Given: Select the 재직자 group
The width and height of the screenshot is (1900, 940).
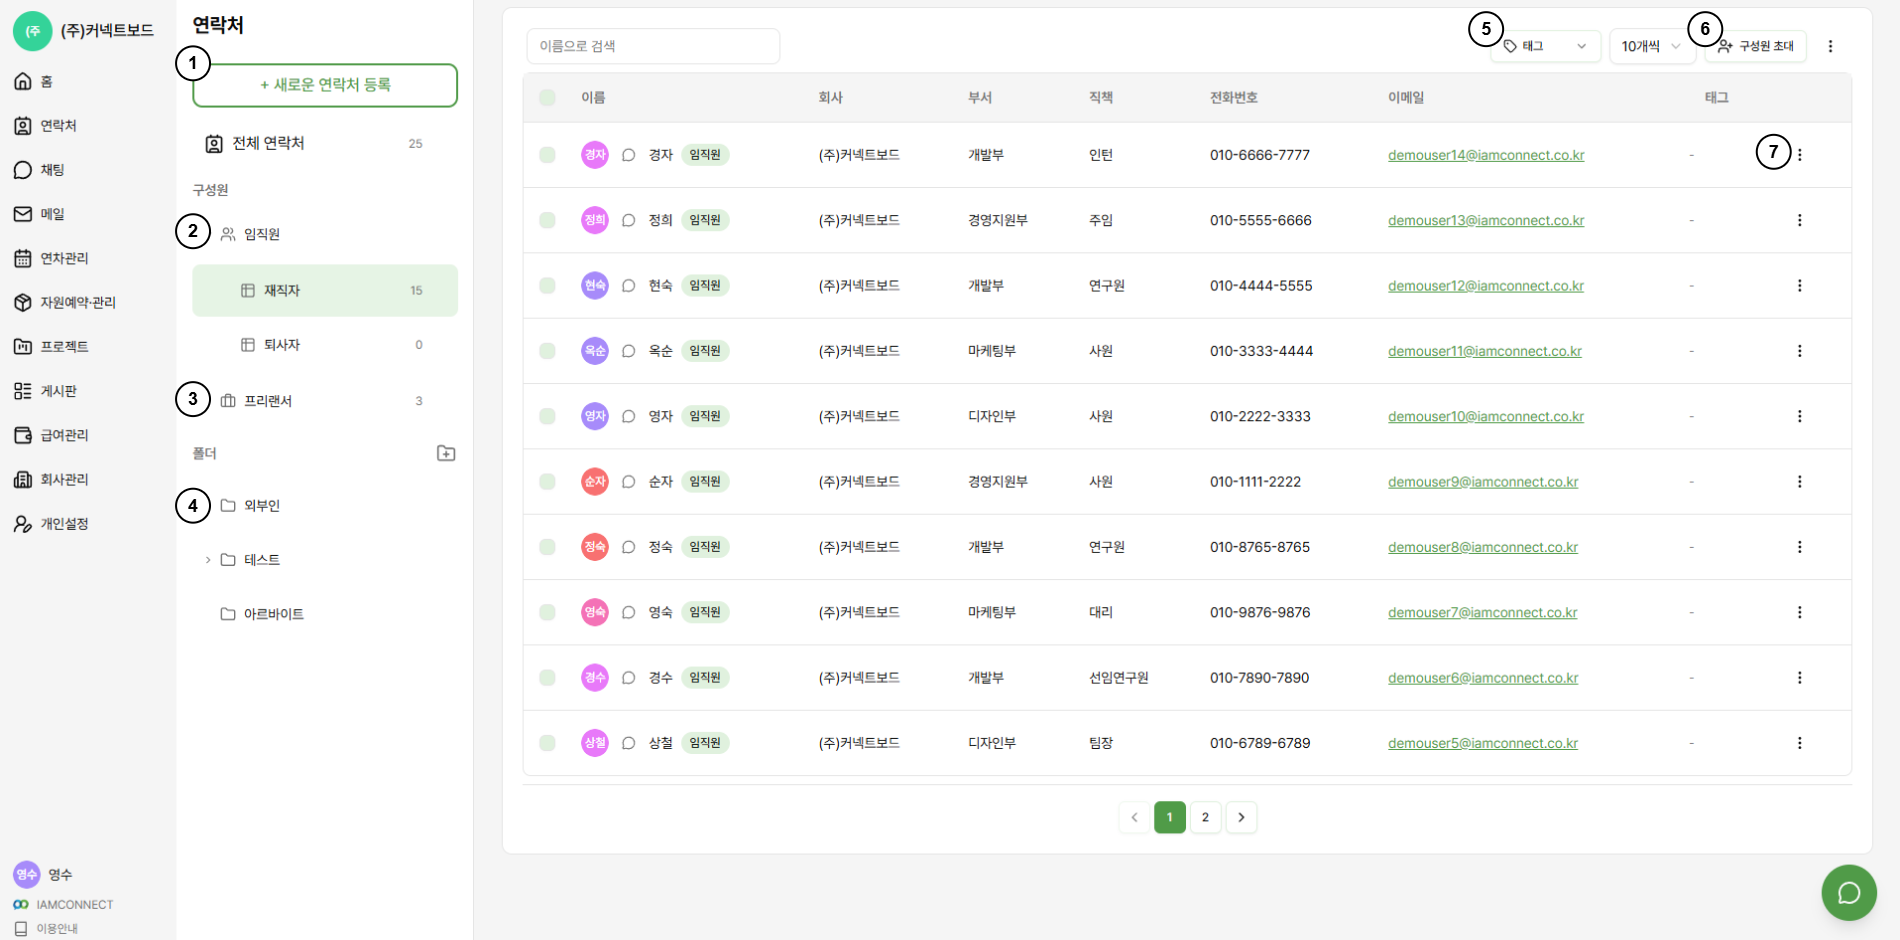Looking at the screenshot, I should [325, 290].
